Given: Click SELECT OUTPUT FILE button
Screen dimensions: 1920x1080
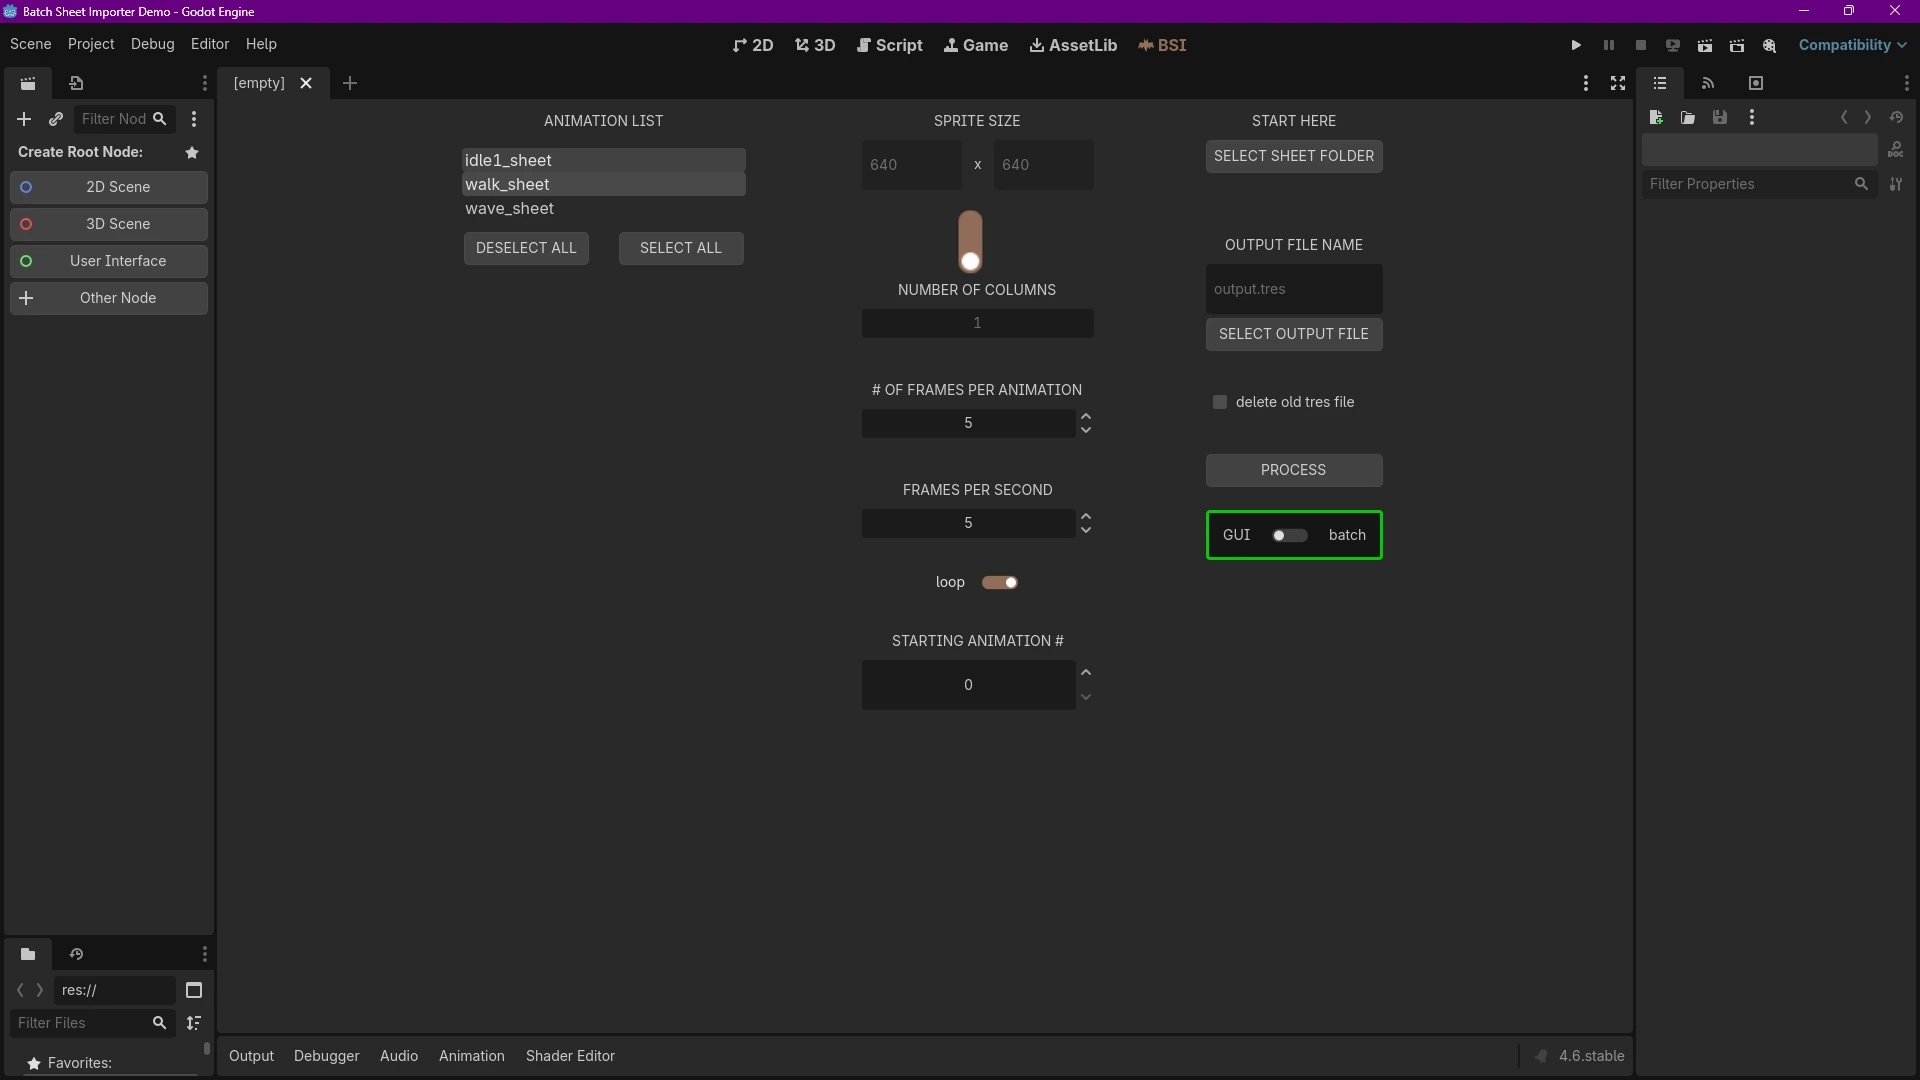Looking at the screenshot, I should click(x=1294, y=334).
